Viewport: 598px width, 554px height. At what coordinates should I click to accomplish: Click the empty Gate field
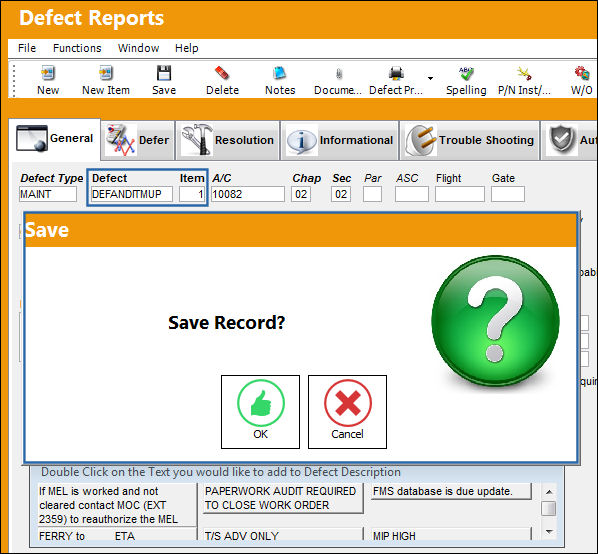(x=508, y=194)
